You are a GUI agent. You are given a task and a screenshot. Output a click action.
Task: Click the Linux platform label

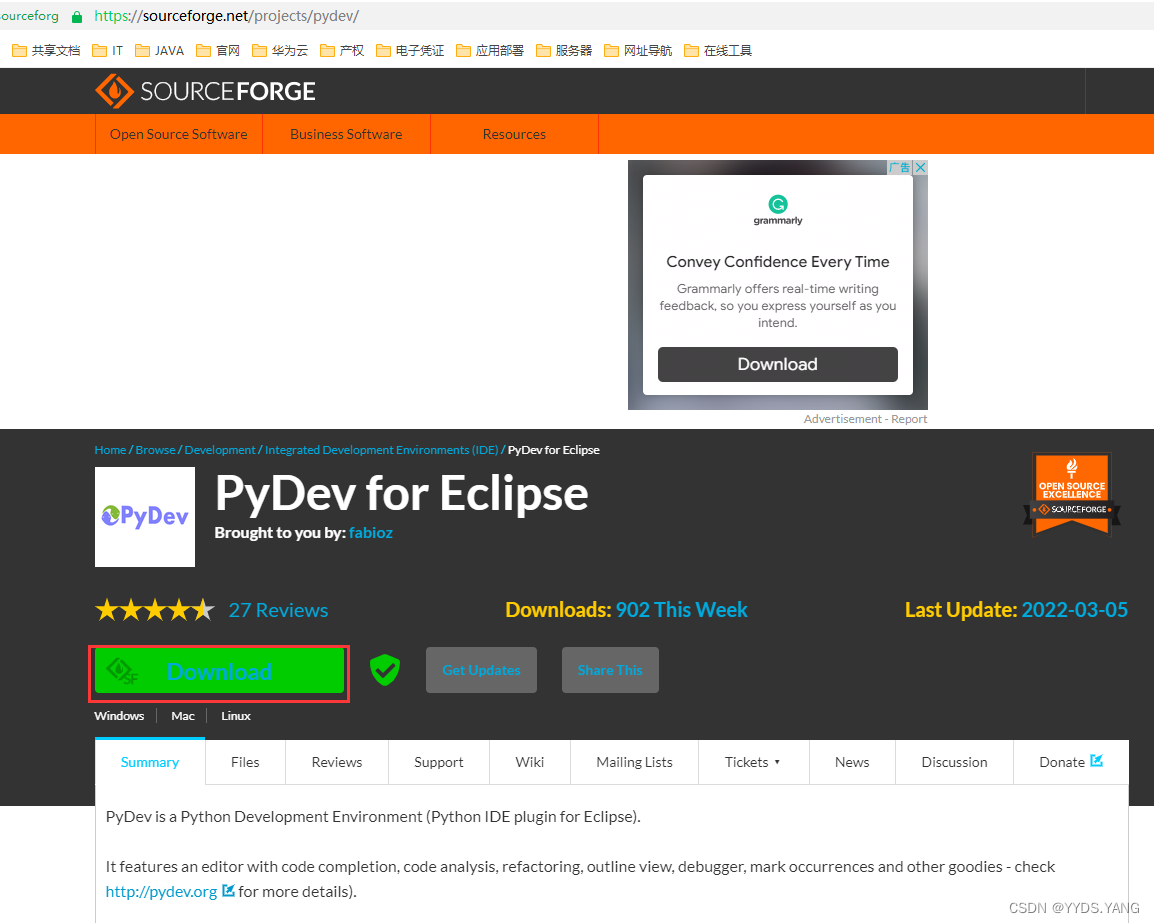[236, 715]
